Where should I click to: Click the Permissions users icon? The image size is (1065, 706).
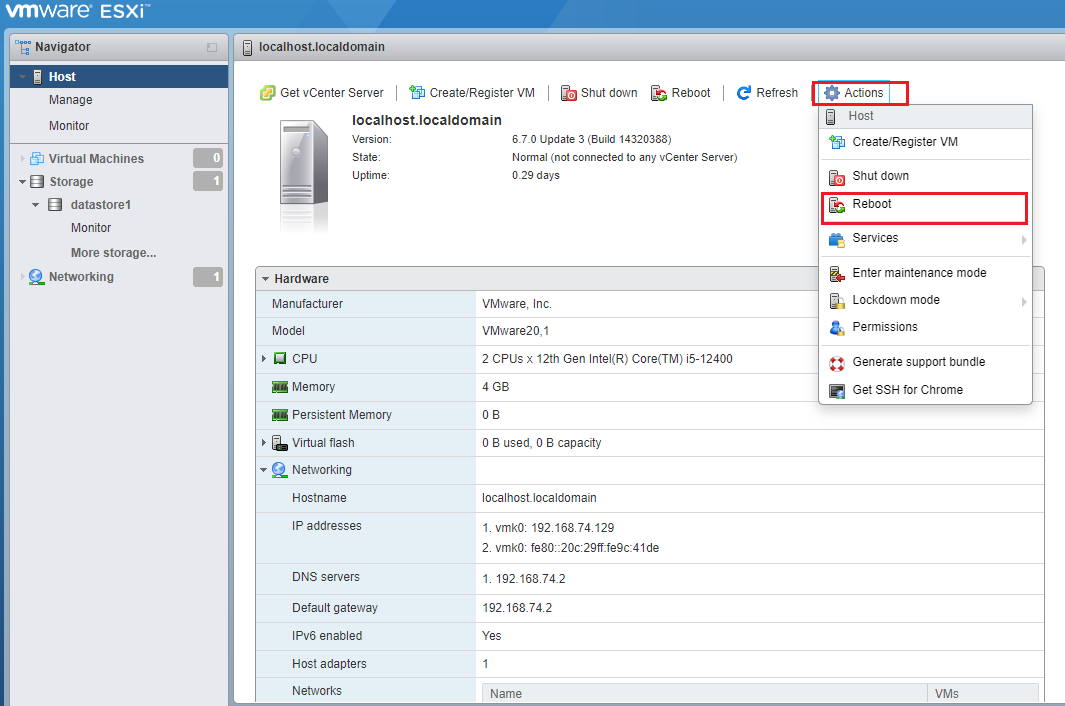(x=837, y=328)
